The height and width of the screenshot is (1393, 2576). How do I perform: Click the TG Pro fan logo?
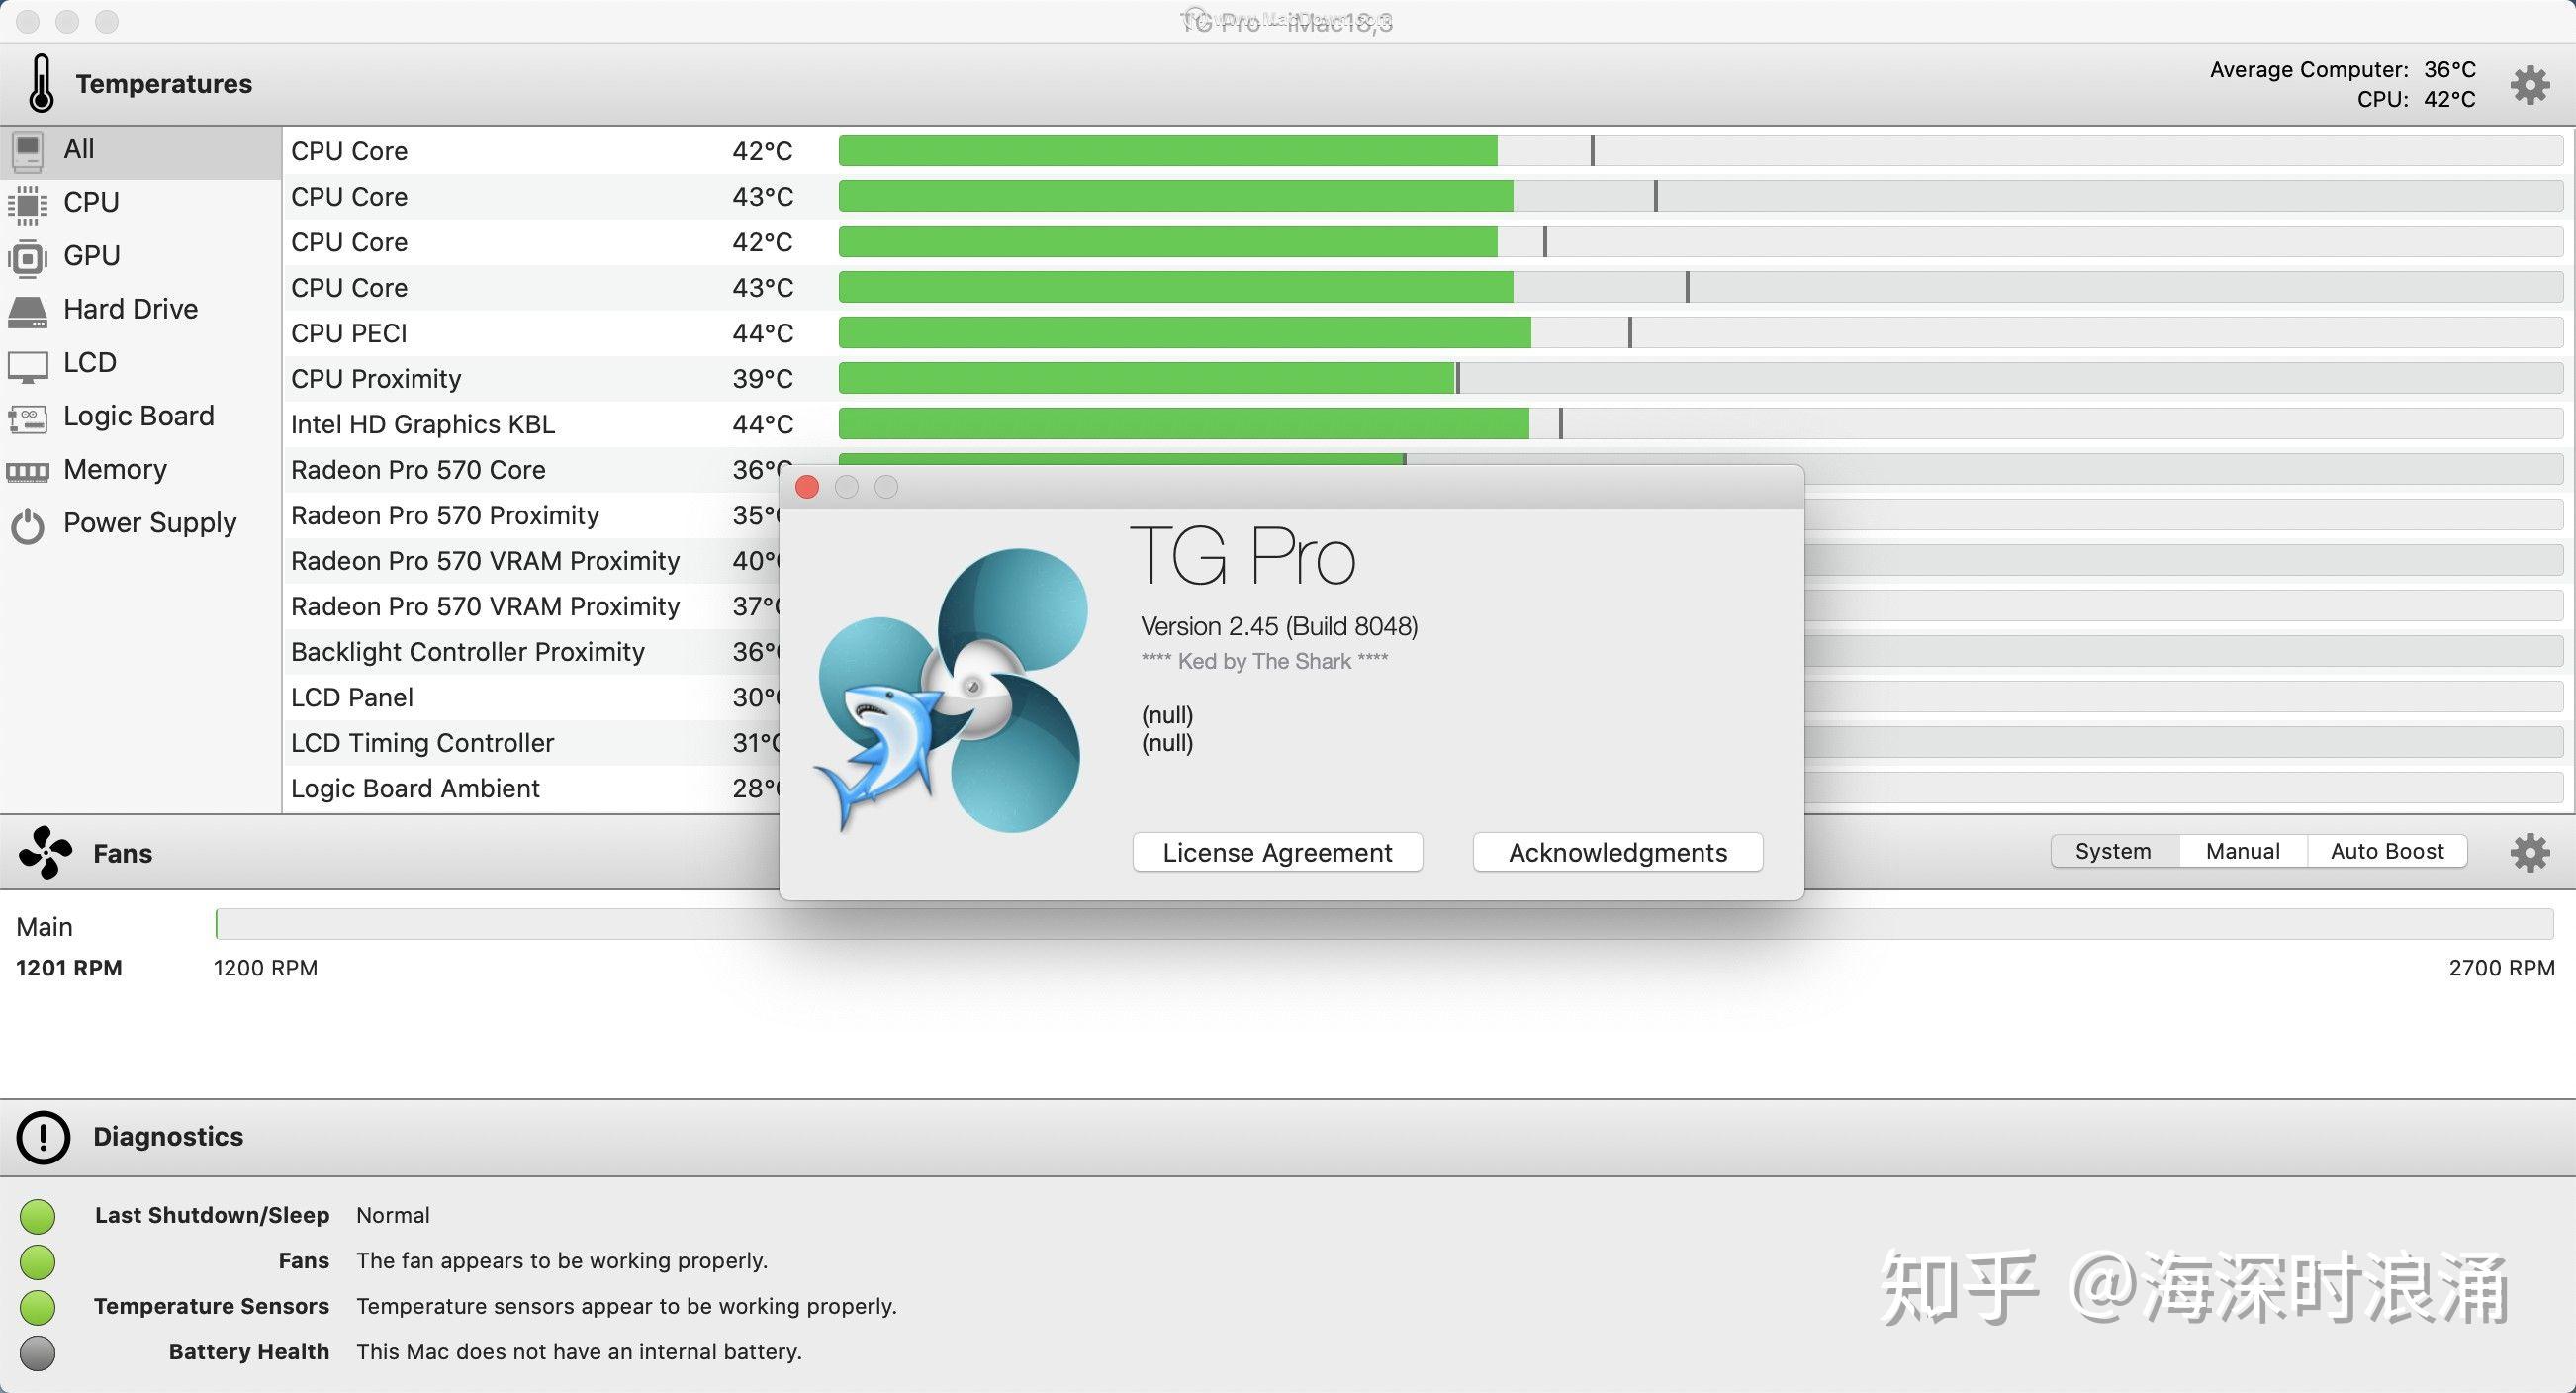click(x=950, y=690)
